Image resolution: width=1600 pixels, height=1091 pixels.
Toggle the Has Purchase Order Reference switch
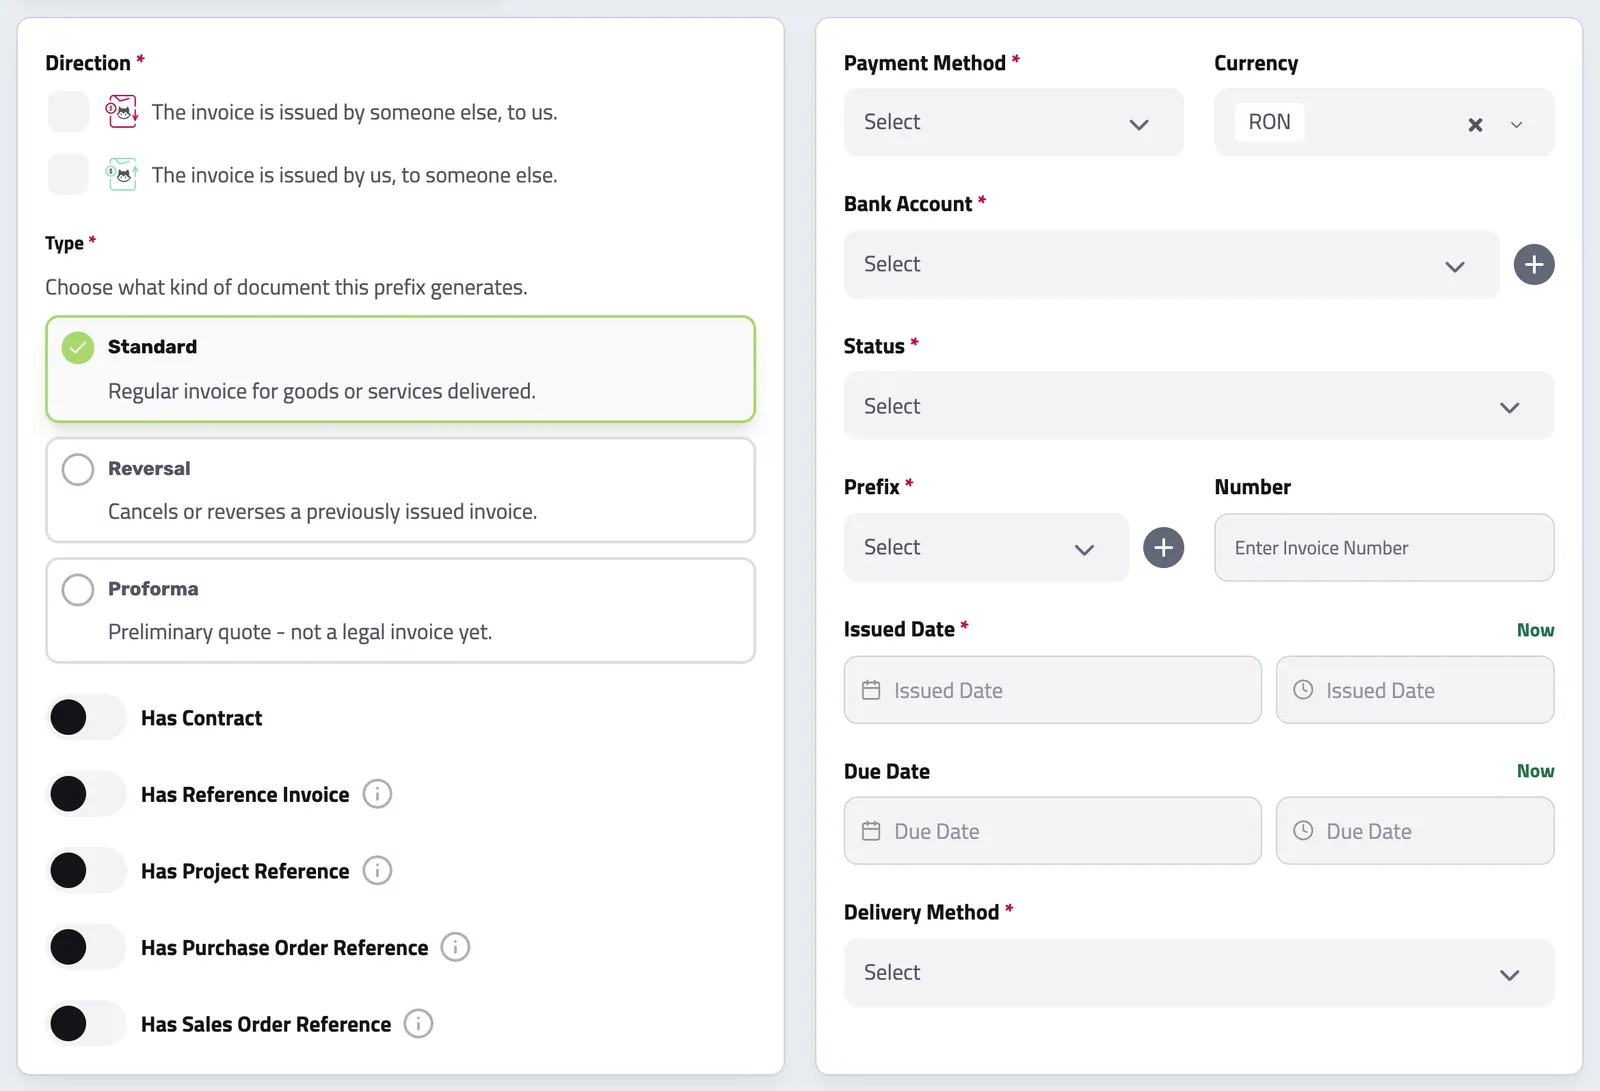[87, 947]
